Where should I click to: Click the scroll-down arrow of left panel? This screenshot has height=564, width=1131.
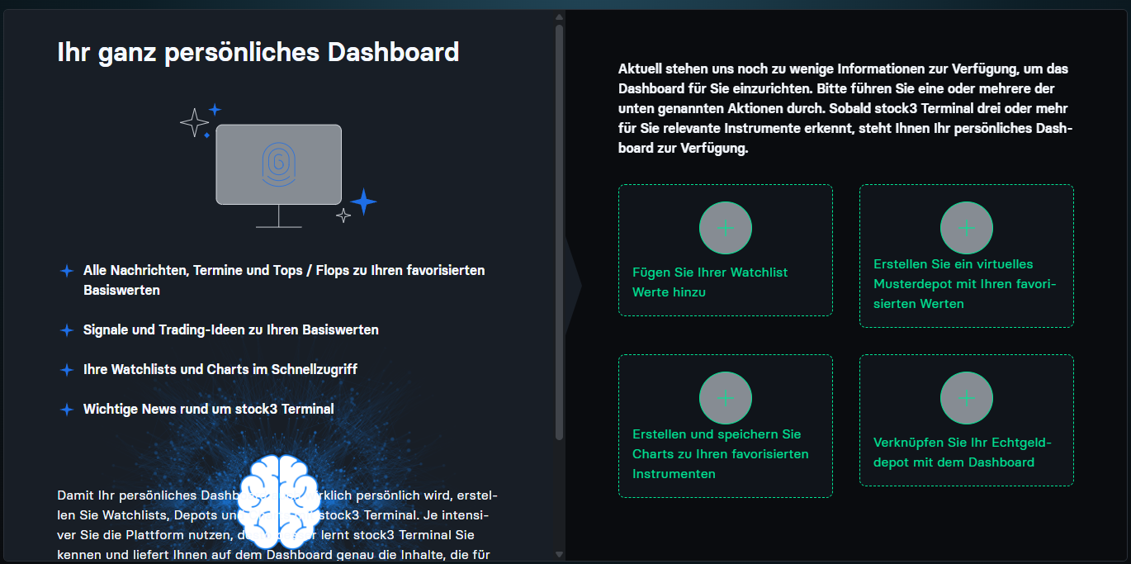[x=559, y=555]
